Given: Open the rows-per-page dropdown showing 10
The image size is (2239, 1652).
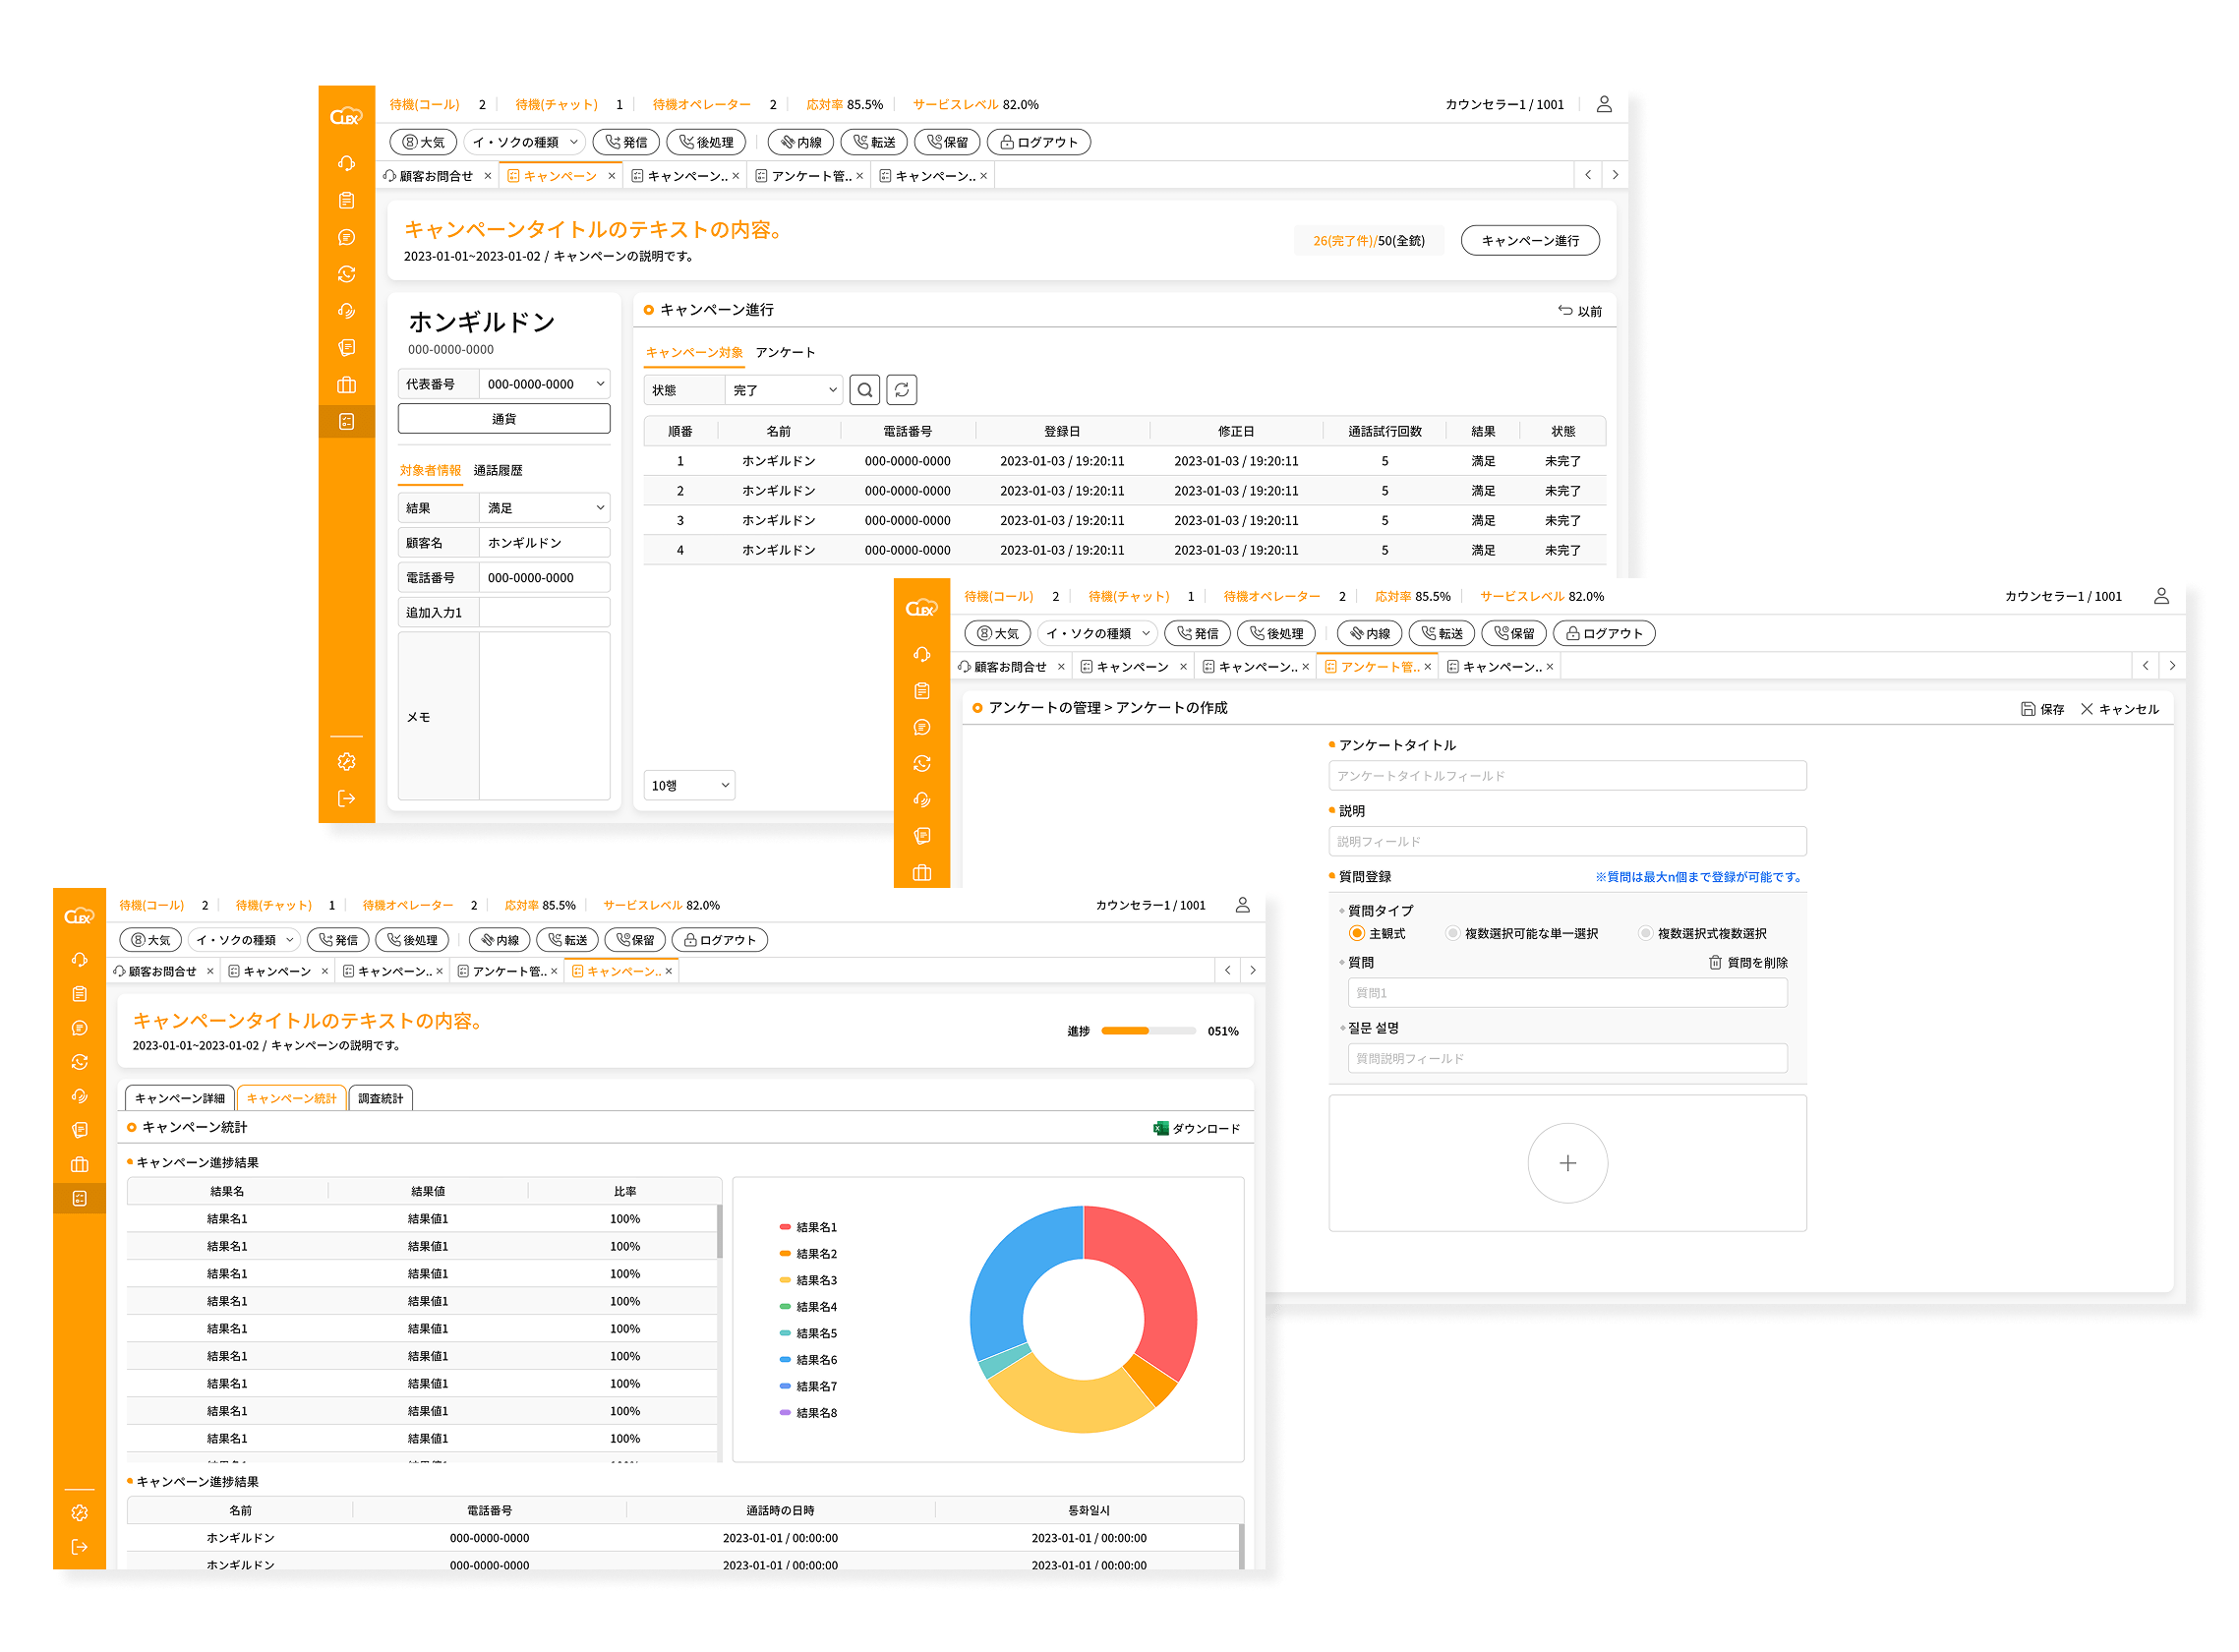Looking at the screenshot, I should [x=689, y=785].
